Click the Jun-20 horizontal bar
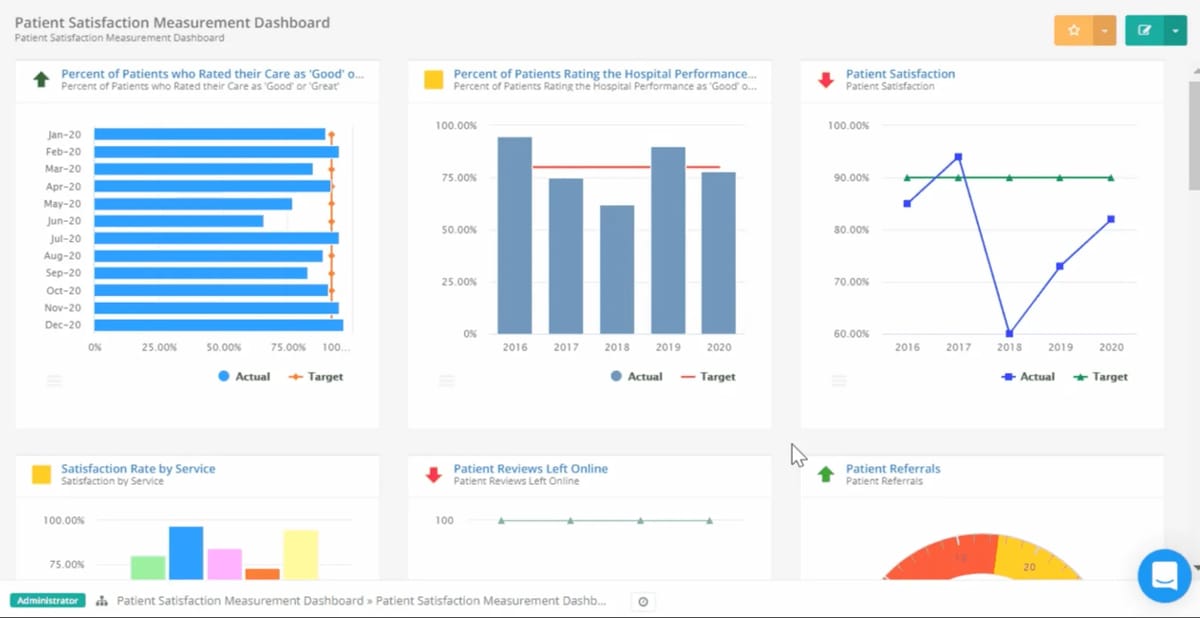 [179, 221]
